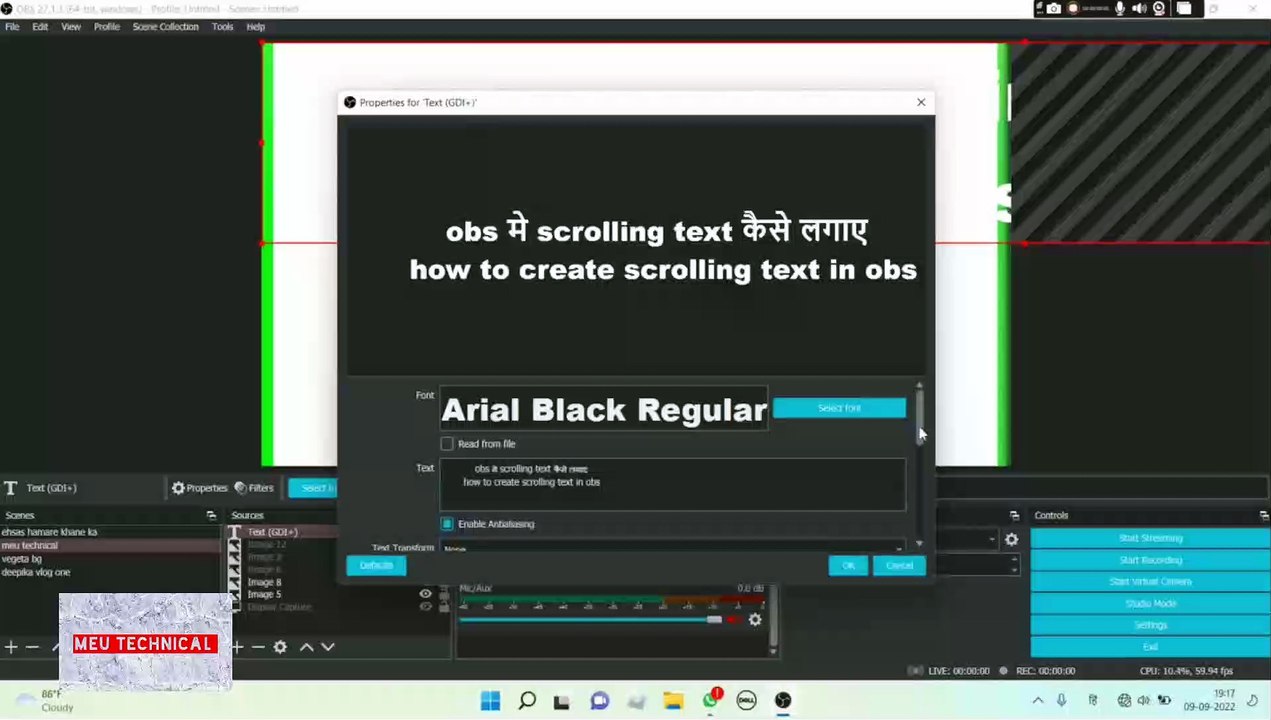
Task: Remove selected scene with minus icon
Action: (x=32, y=647)
